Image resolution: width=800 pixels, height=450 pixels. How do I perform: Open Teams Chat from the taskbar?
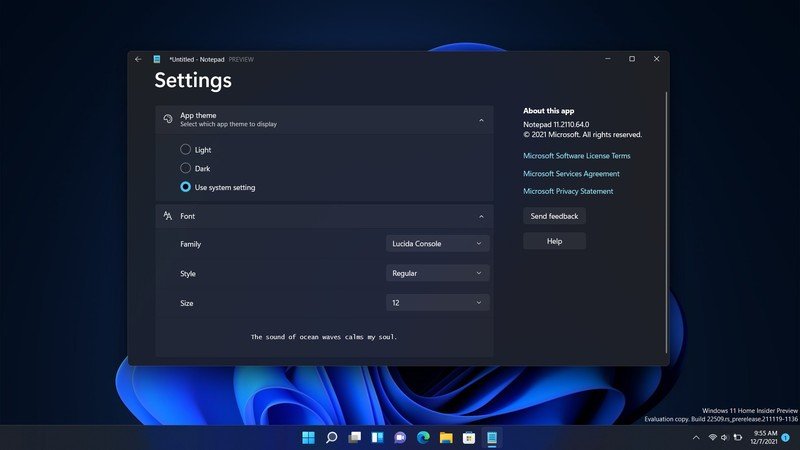(x=400, y=437)
